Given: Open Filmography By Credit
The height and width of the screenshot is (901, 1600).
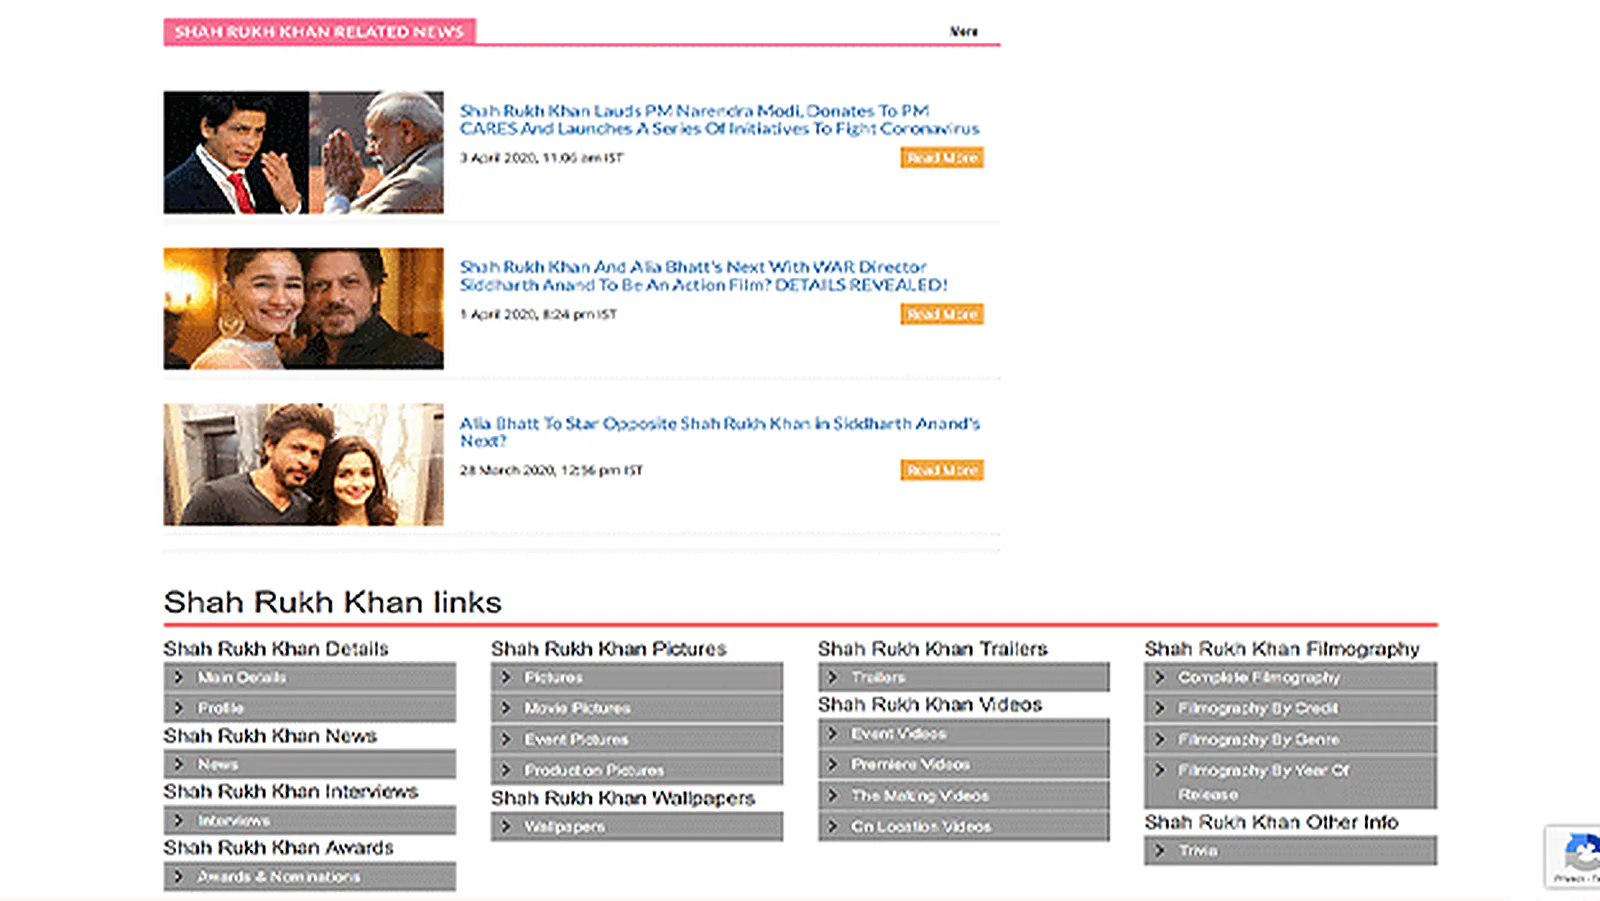Looking at the screenshot, I should click(1291, 708).
